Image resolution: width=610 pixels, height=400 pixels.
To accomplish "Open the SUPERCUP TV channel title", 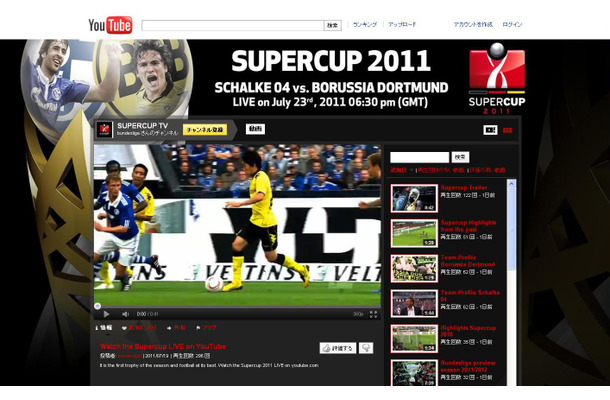I will coord(142,126).
